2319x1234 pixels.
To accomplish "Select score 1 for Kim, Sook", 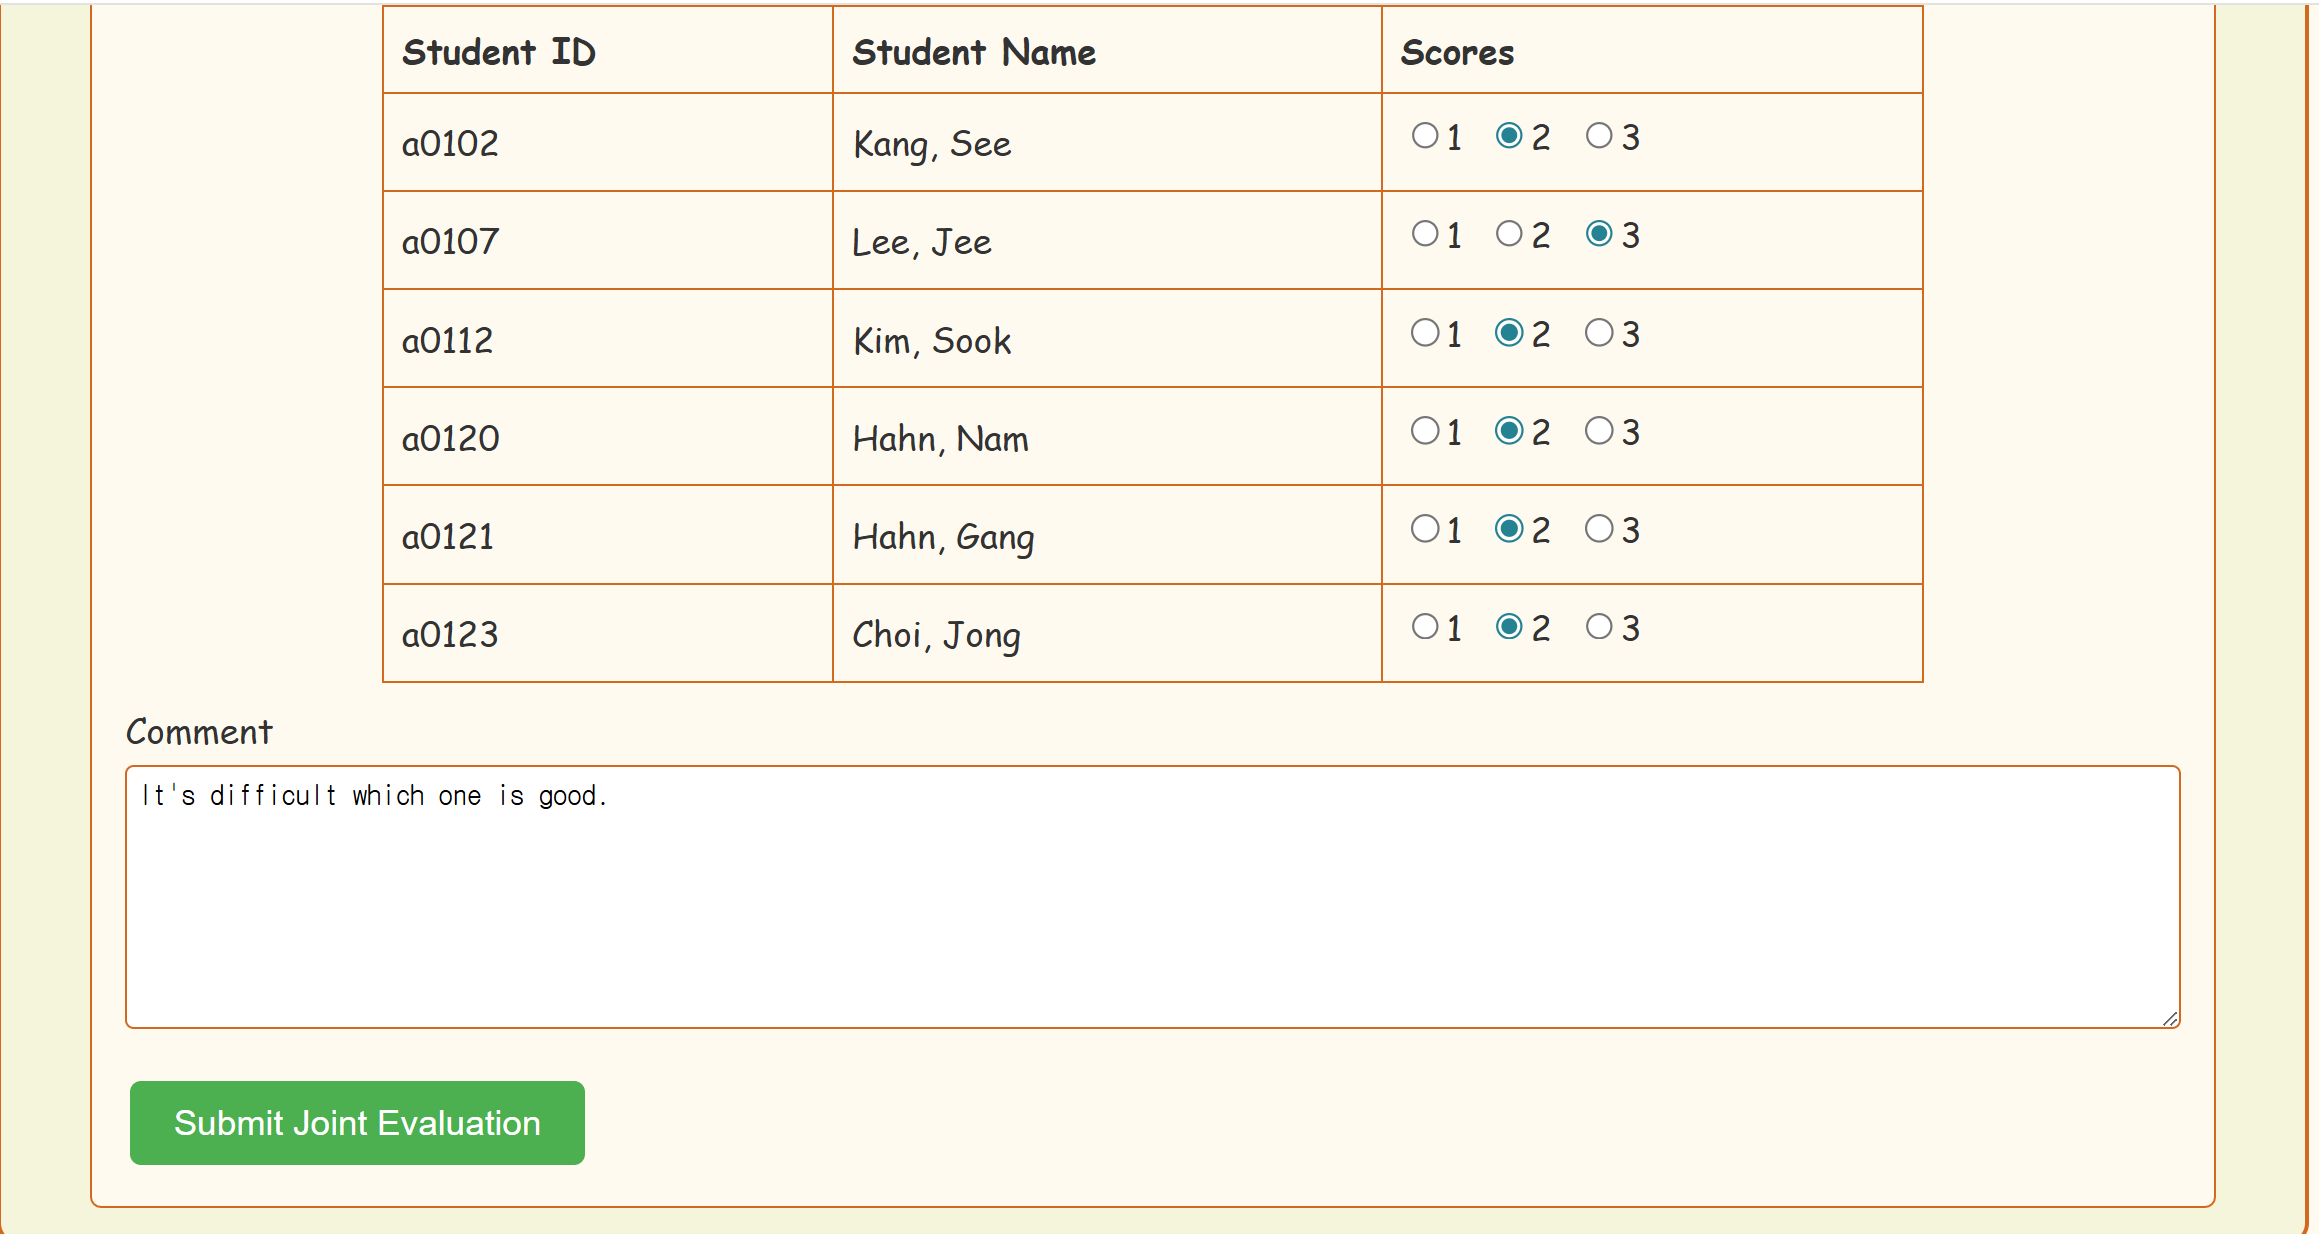I will click(1425, 333).
